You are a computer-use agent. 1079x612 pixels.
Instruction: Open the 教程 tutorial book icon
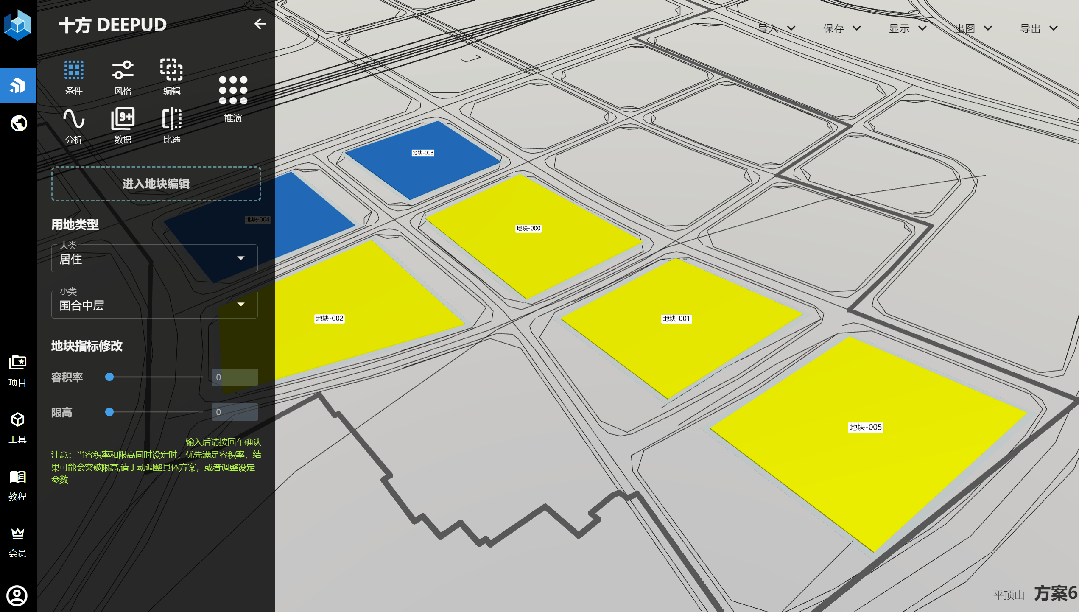click(x=17, y=484)
